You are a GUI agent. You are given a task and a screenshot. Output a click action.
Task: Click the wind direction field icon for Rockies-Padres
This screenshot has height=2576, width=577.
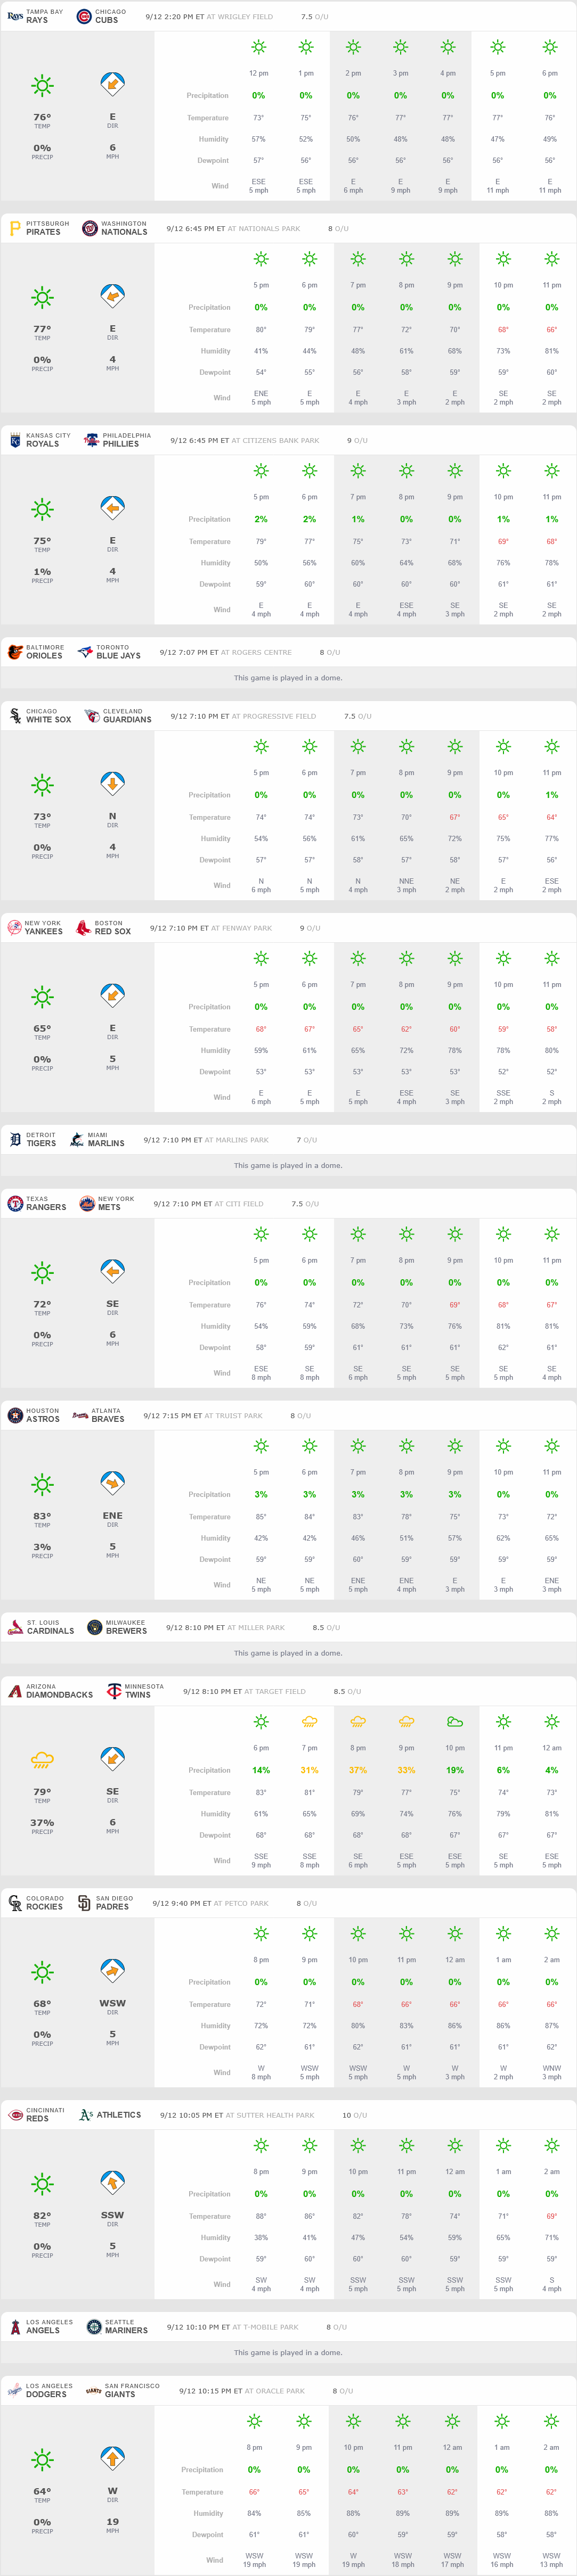click(x=112, y=1971)
